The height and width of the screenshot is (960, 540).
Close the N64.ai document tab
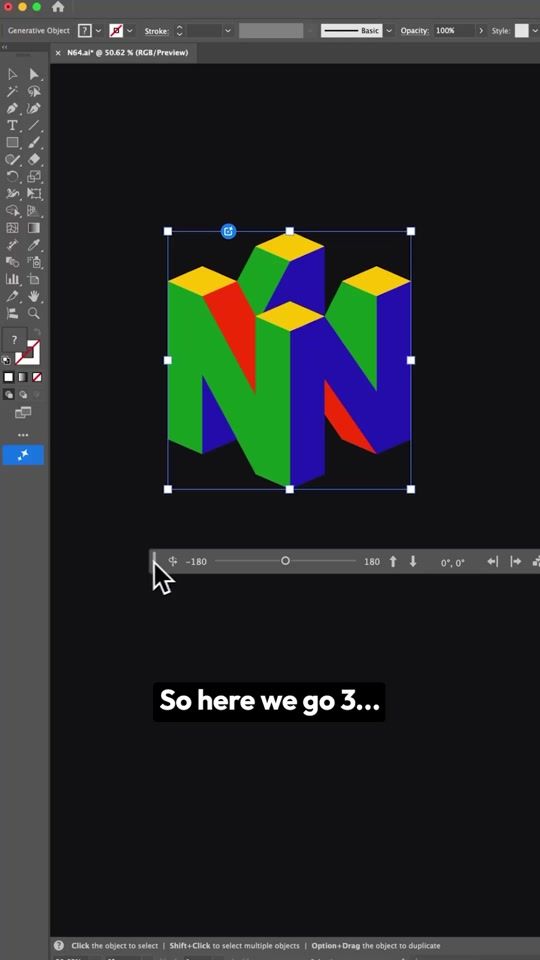[x=58, y=53]
